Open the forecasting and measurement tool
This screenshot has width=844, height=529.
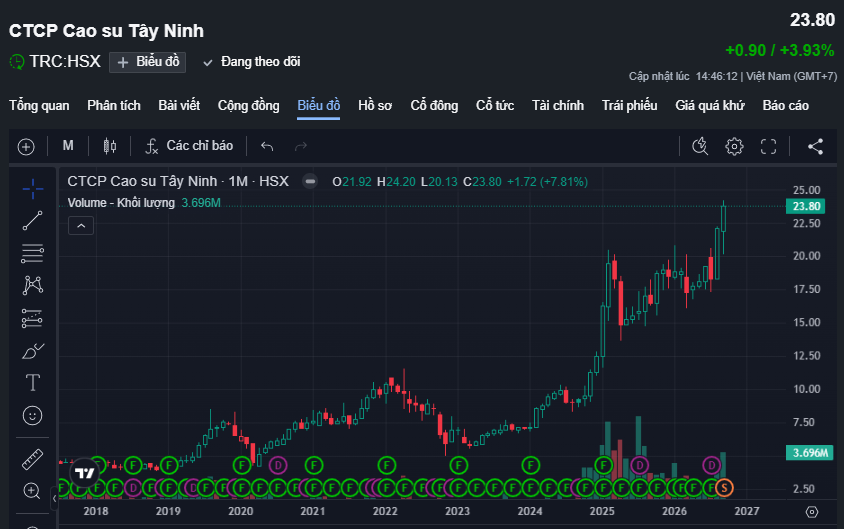point(33,318)
